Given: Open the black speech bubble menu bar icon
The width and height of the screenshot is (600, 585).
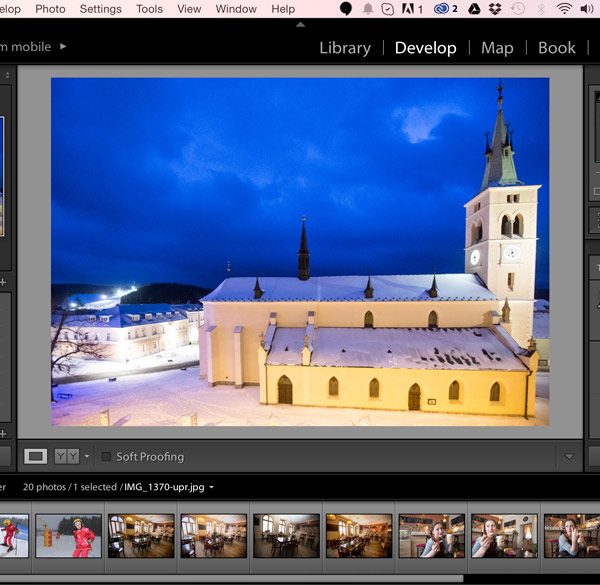Looking at the screenshot, I should tap(346, 8).
